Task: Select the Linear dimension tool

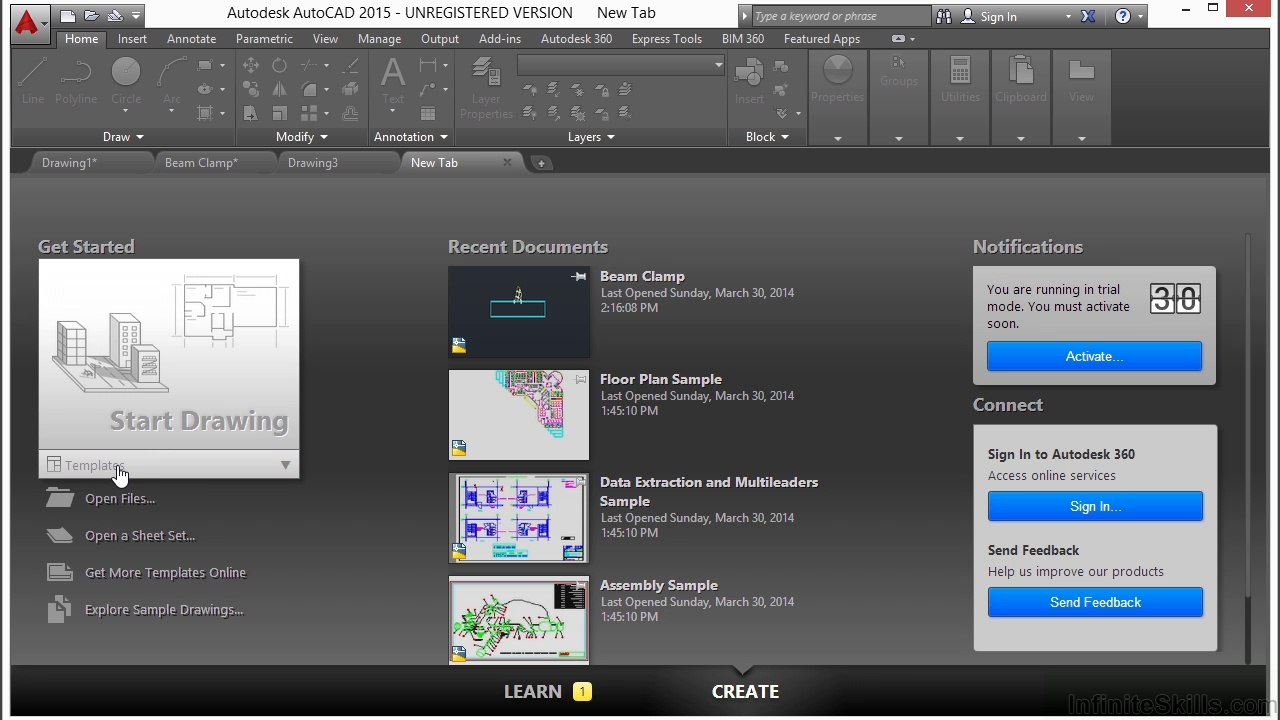Action: pos(428,65)
